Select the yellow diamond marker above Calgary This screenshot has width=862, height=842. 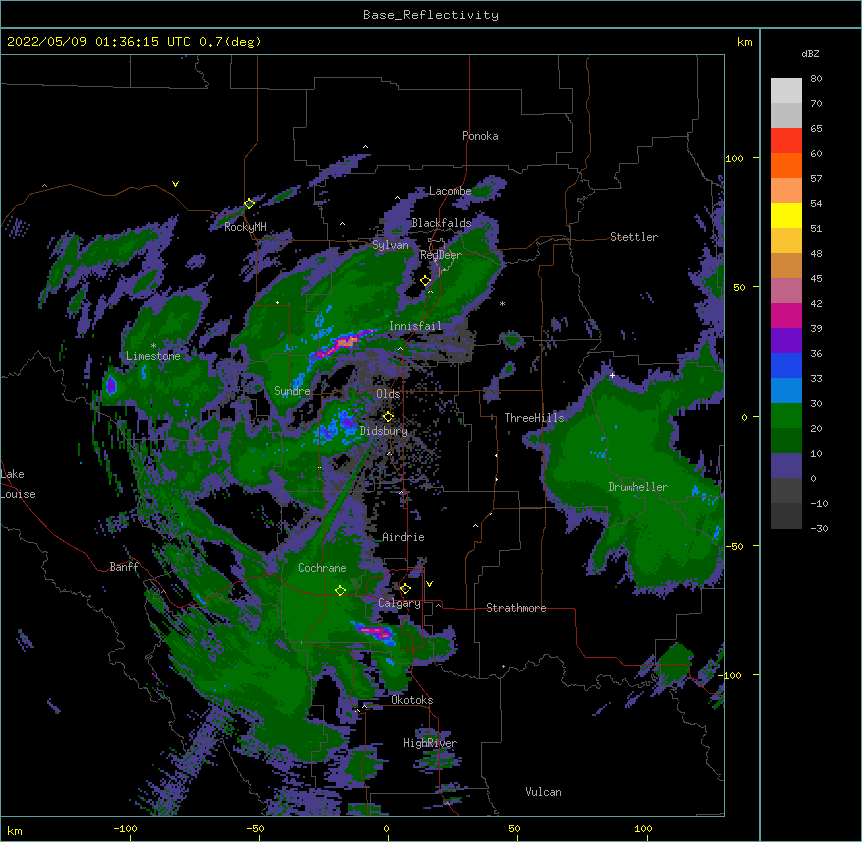click(405, 589)
